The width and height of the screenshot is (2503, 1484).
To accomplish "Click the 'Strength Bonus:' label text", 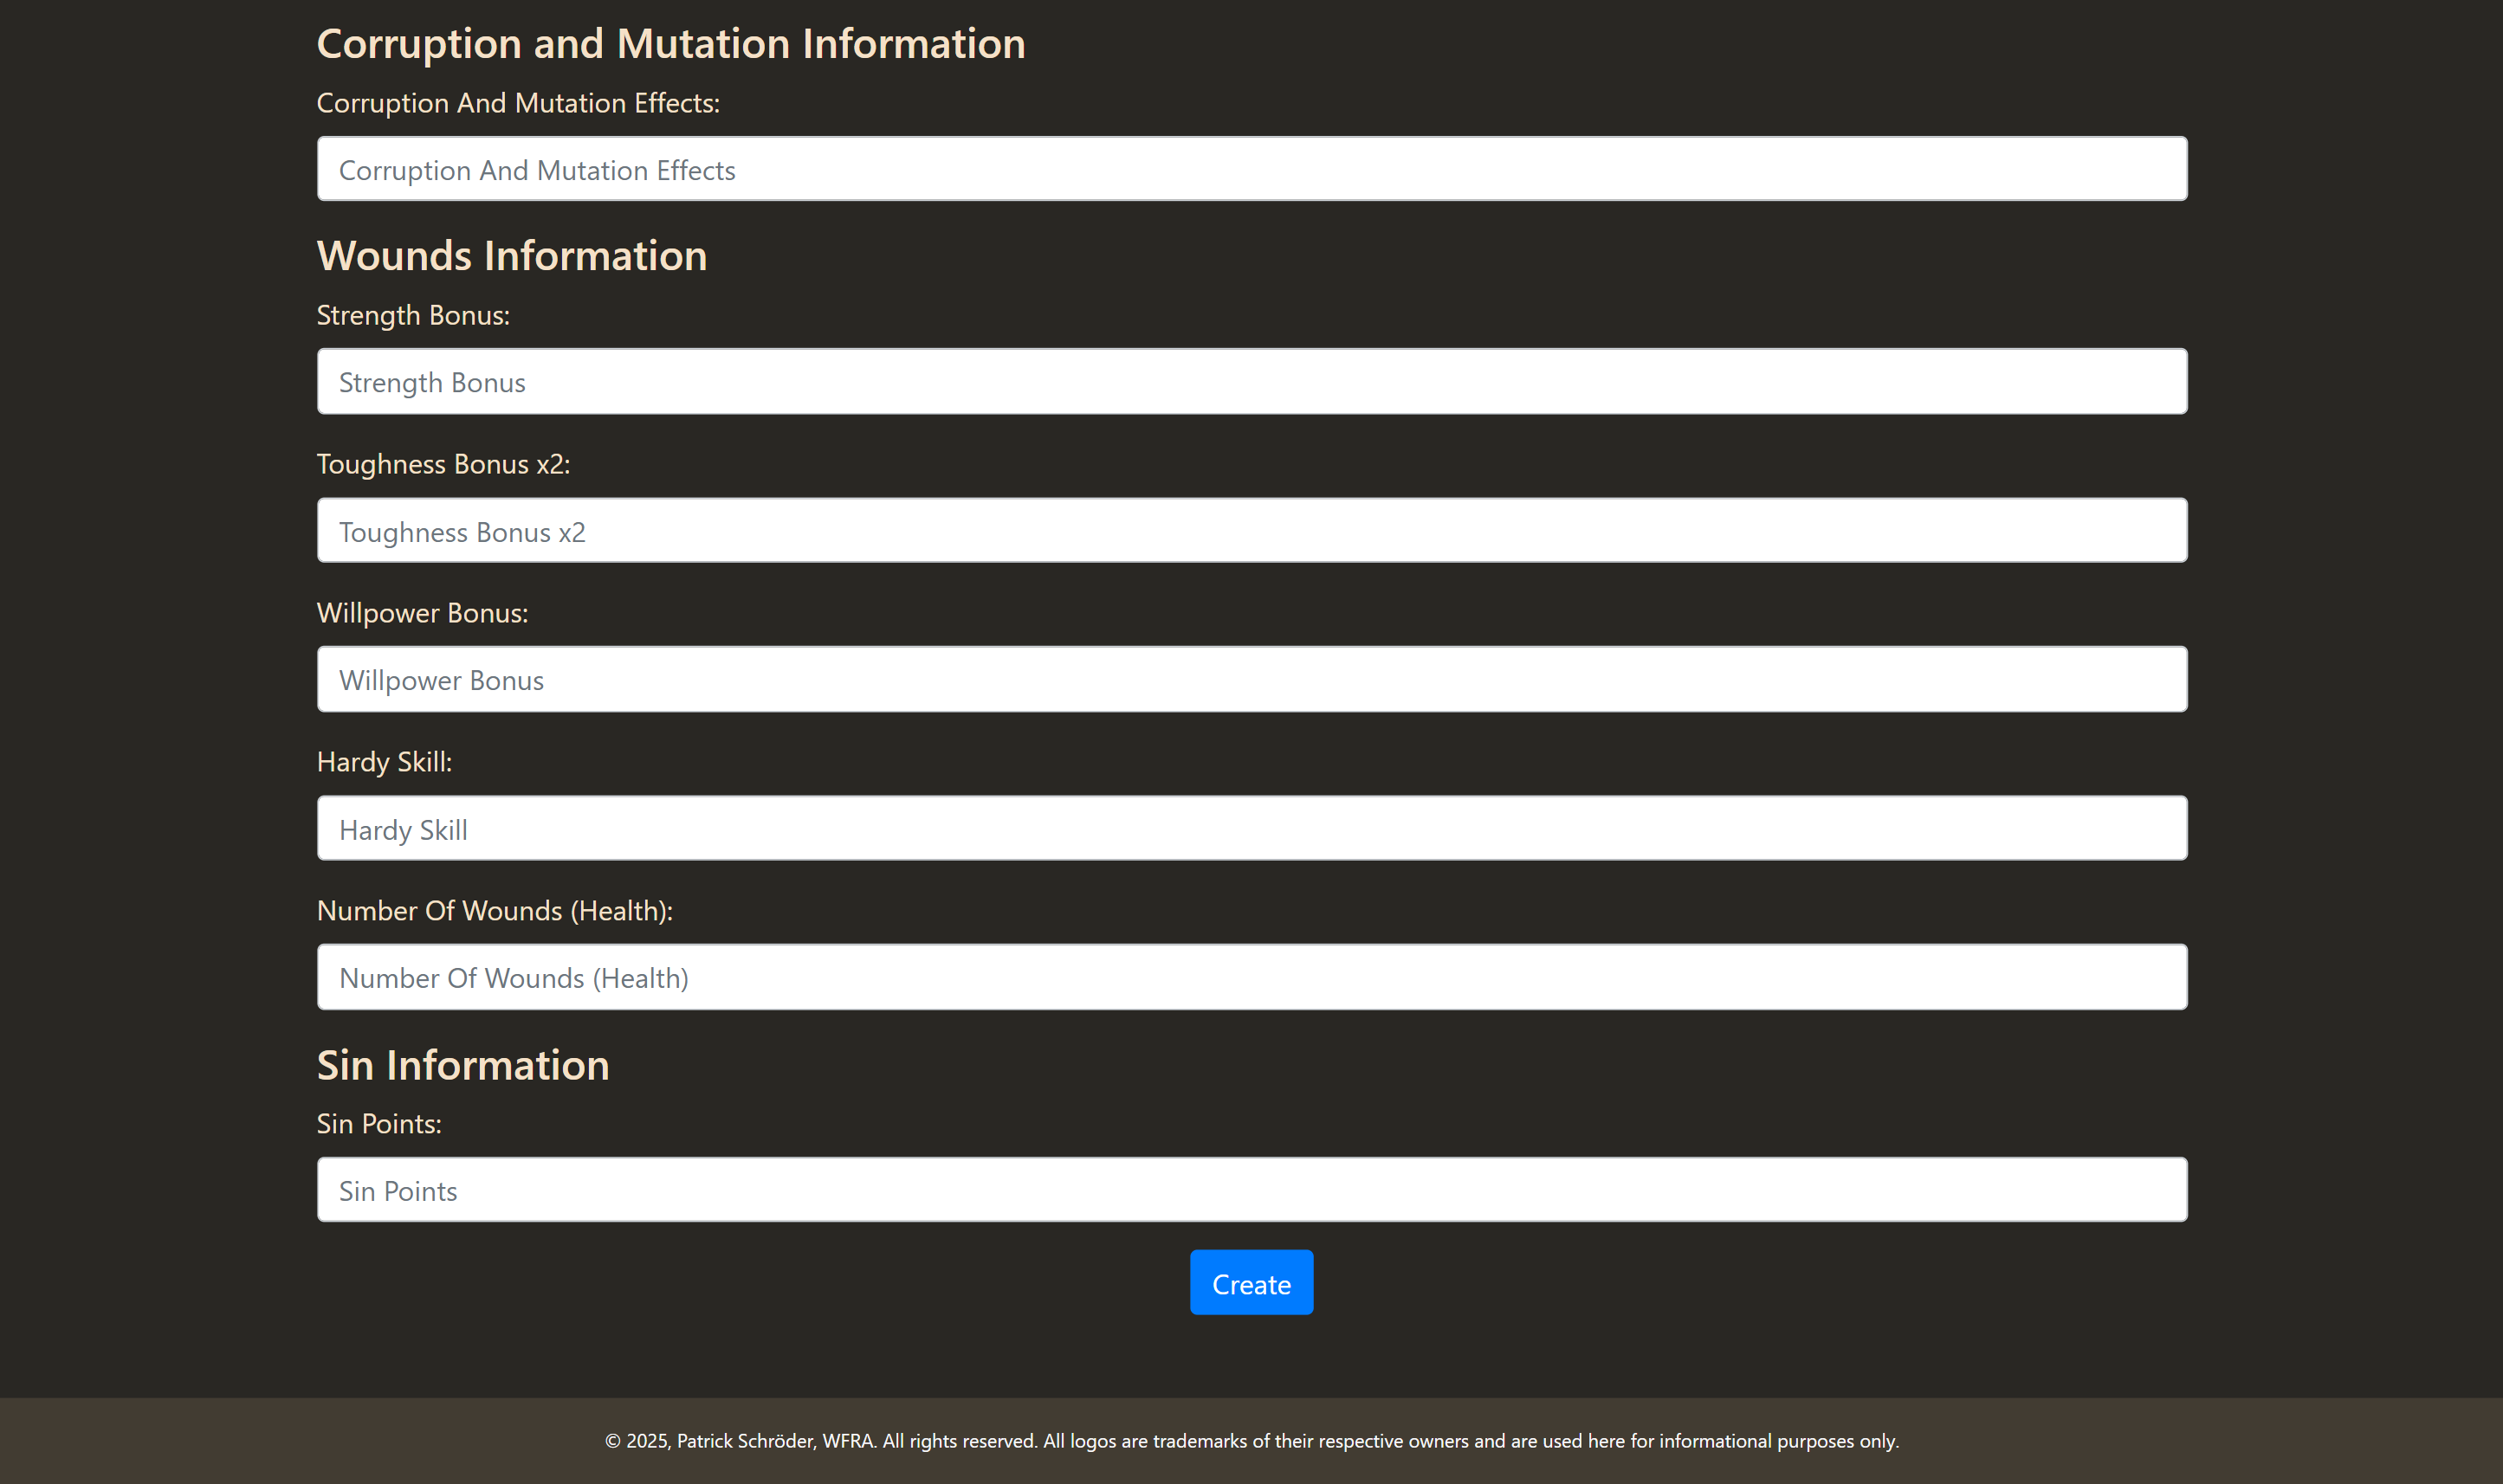I will [413, 315].
